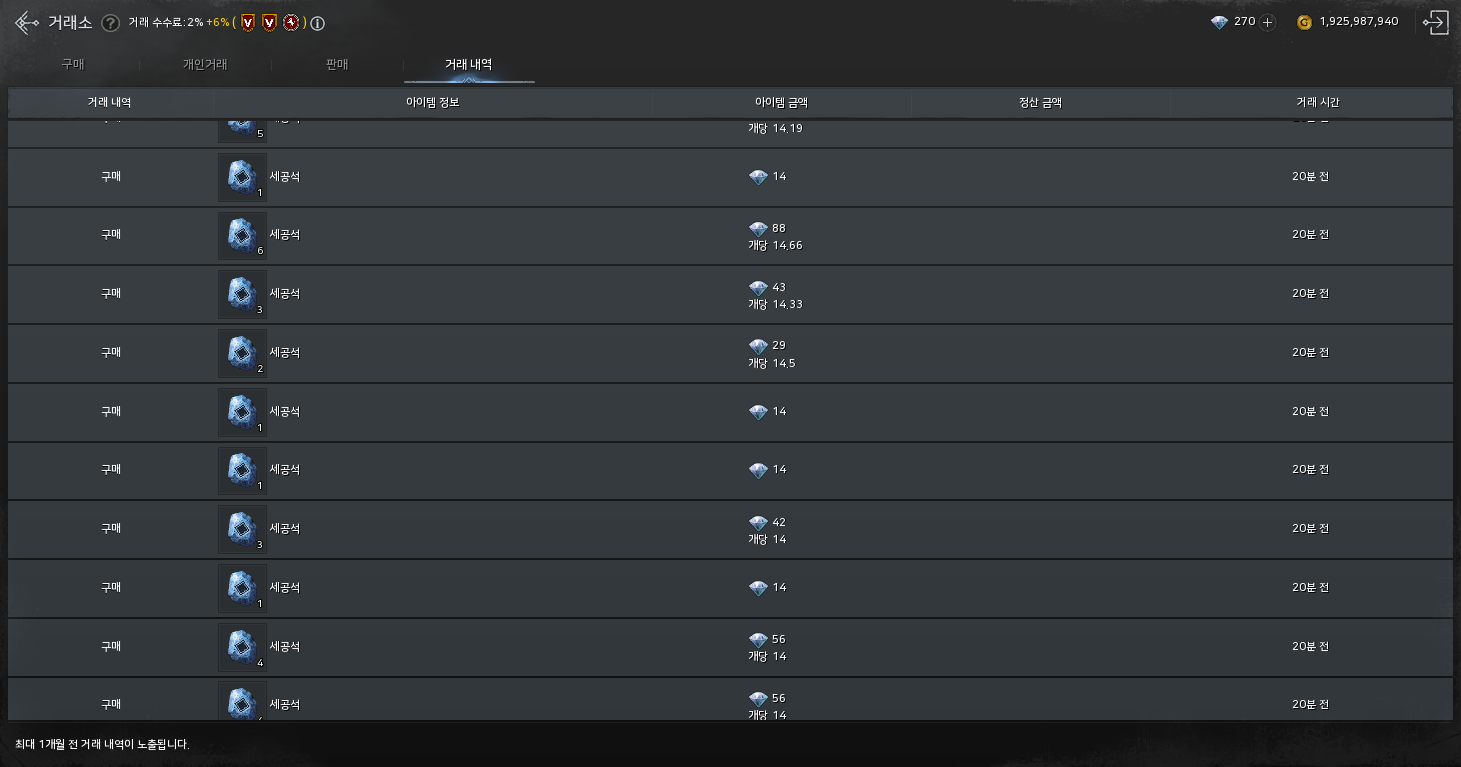Select the 거래 내역 tab
Image resolution: width=1461 pixels, height=767 pixels.
pyautogui.click(x=468, y=64)
